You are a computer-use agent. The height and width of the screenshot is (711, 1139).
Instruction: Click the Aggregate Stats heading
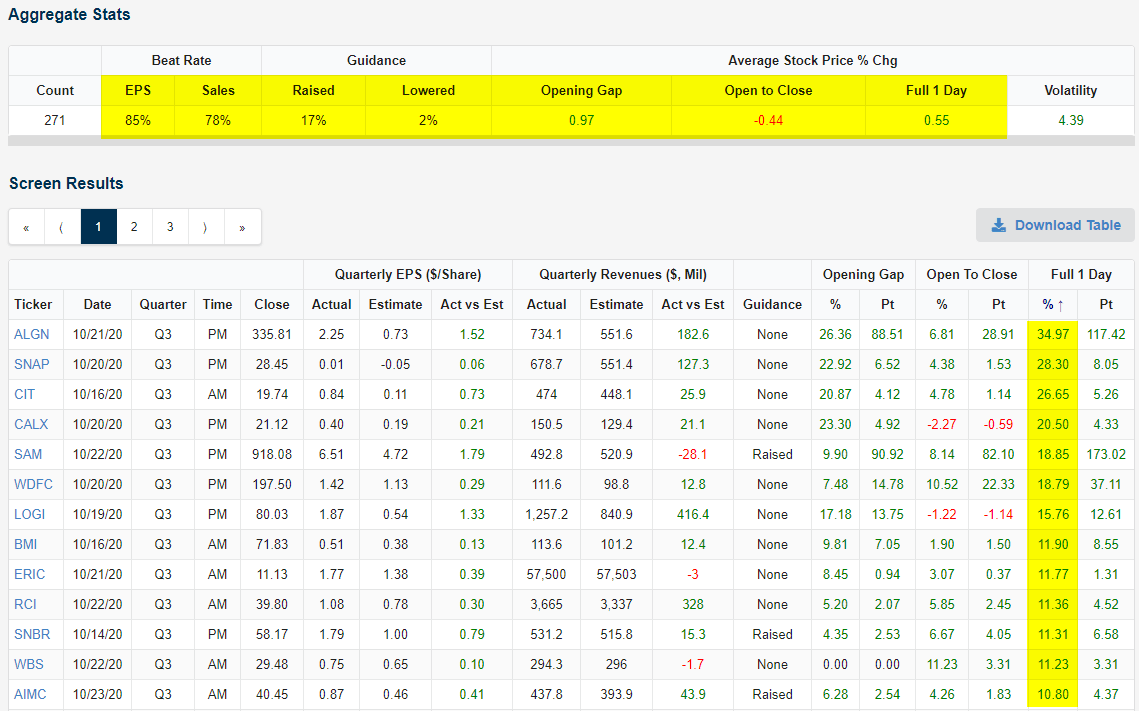(69, 15)
